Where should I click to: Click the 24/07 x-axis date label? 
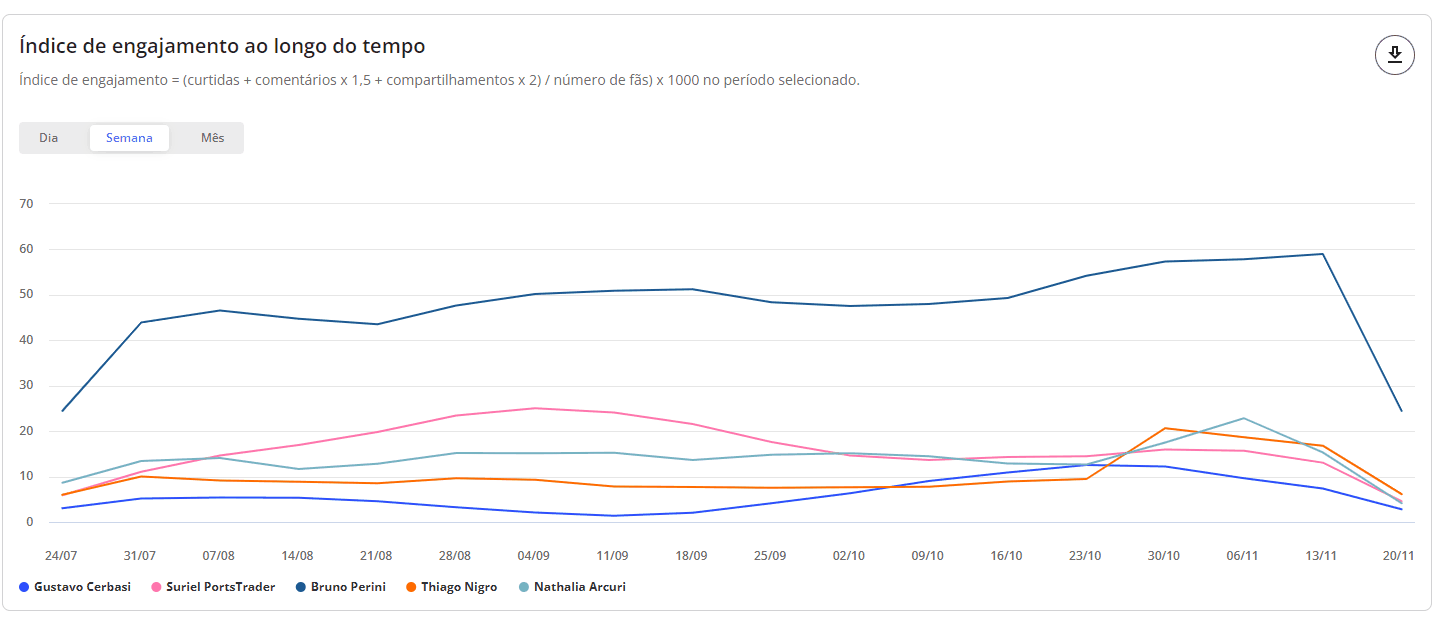click(x=61, y=555)
